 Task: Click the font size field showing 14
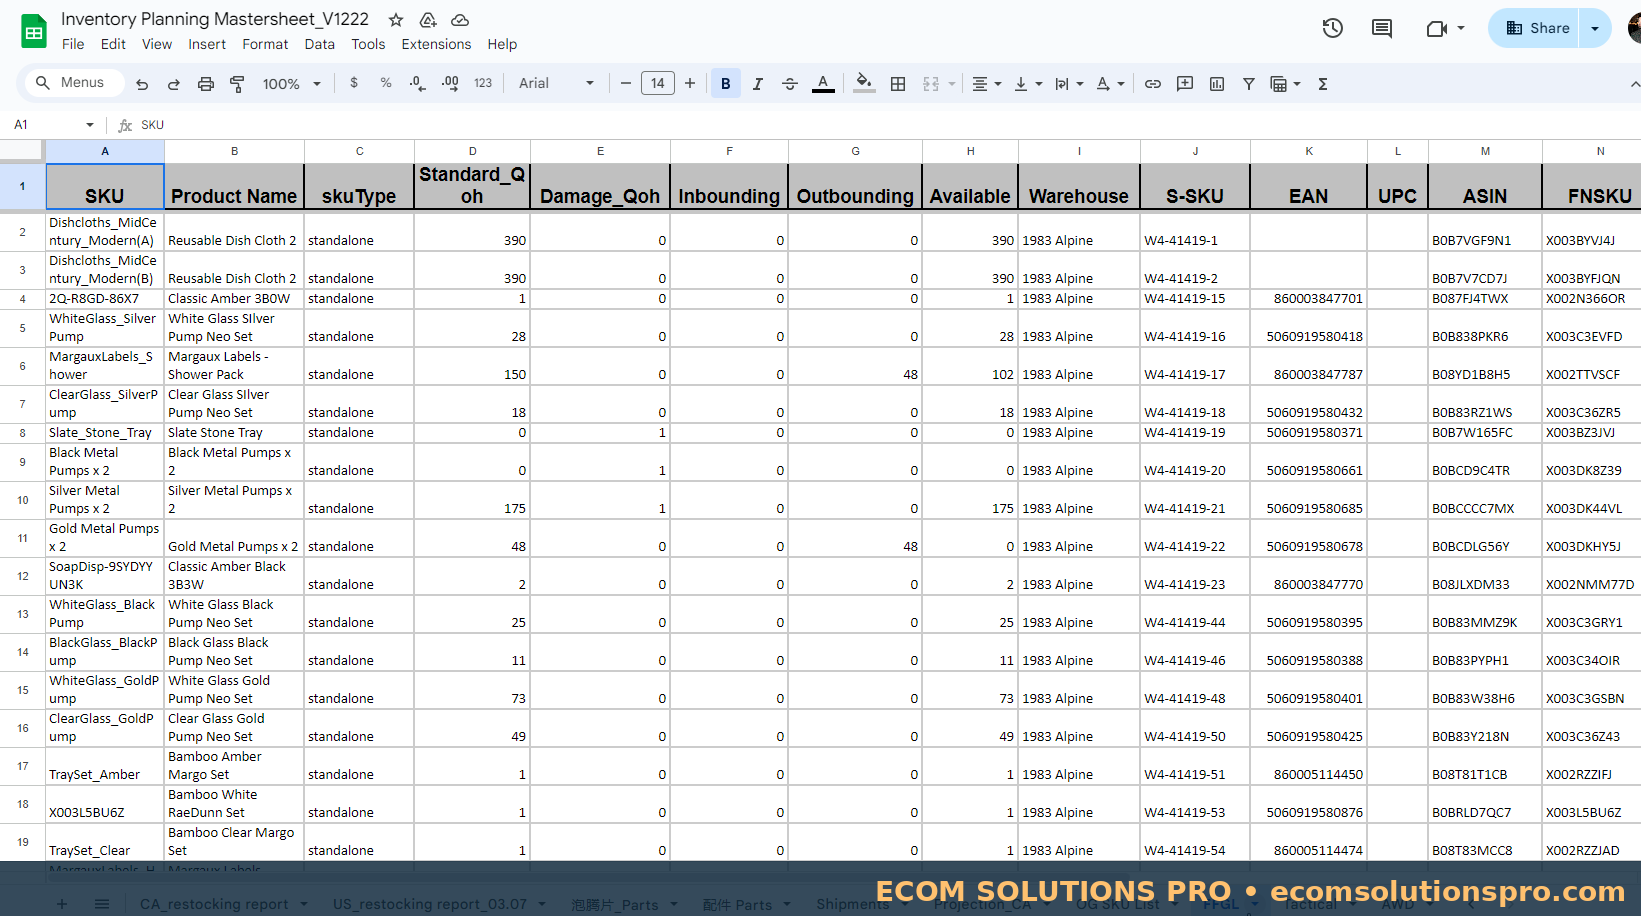pyautogui.click(x=658, y=83)
